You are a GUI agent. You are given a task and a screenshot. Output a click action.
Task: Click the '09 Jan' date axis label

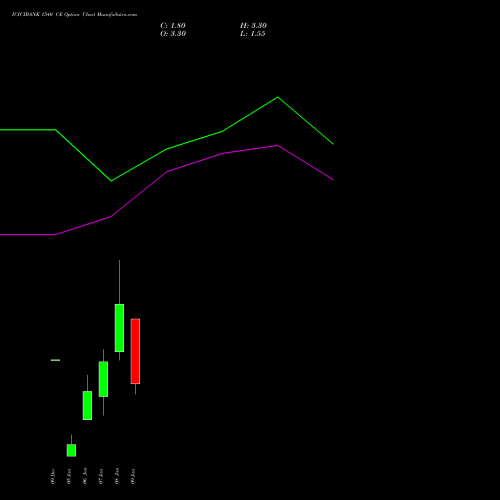[133, 476]
